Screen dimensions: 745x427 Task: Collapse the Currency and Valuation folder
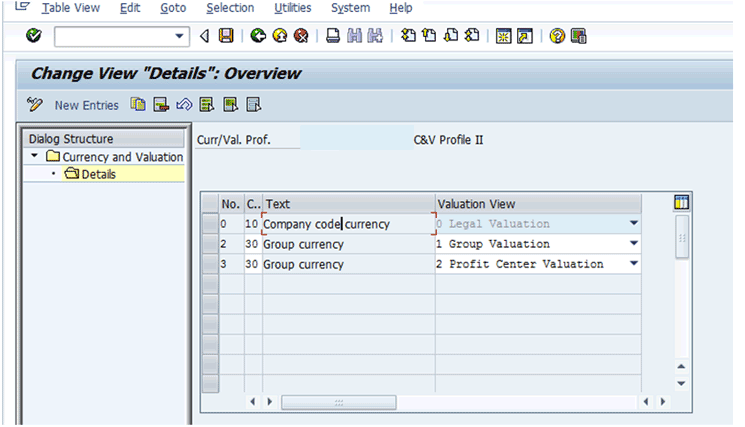tap(36, 157)
